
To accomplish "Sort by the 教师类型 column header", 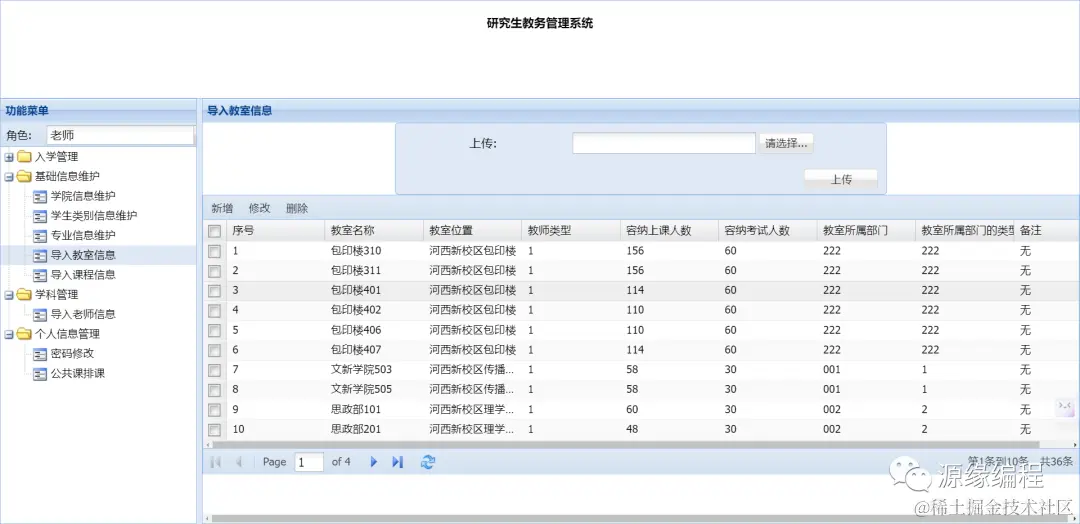I will click(x=571, y=231).
